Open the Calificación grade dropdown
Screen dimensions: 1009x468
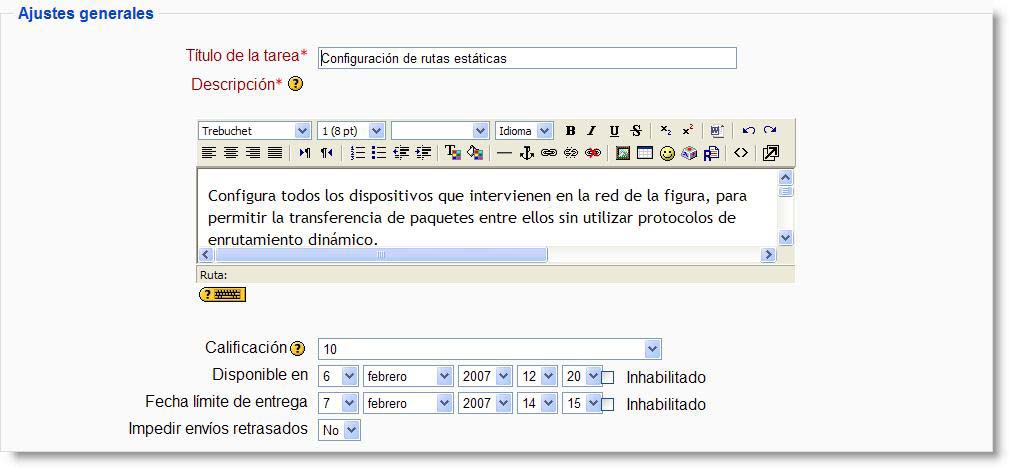tap(490, 350)
